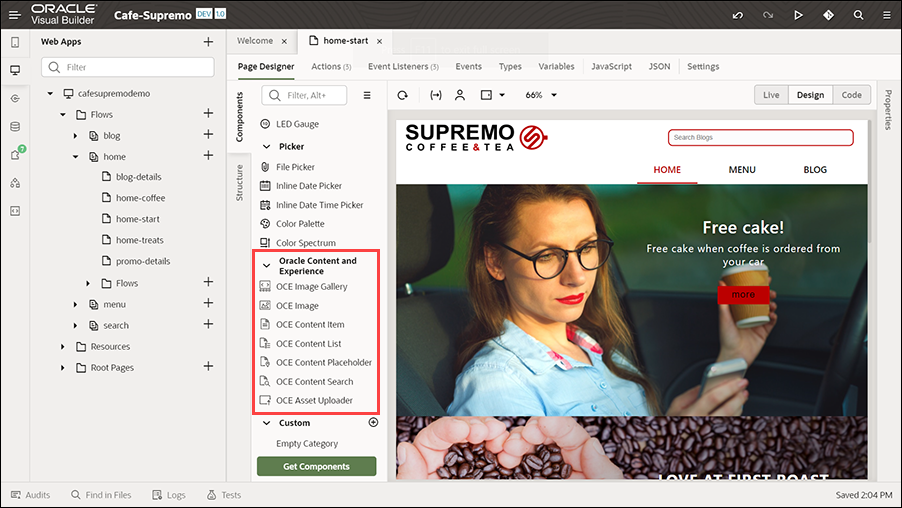
Task: Click the Undo icon in header
Action: [x=737, y=15]
